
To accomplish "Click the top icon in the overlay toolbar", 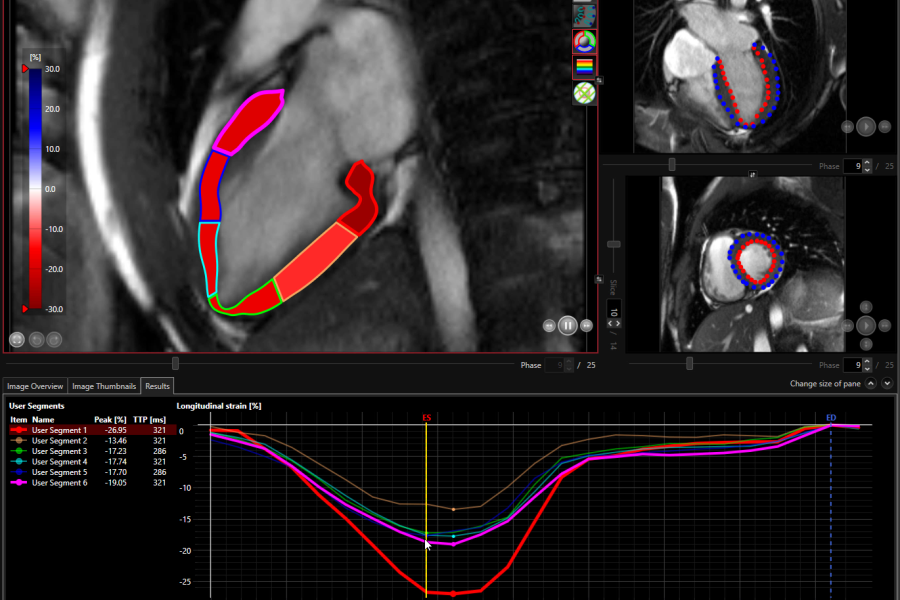I will 583,14.
